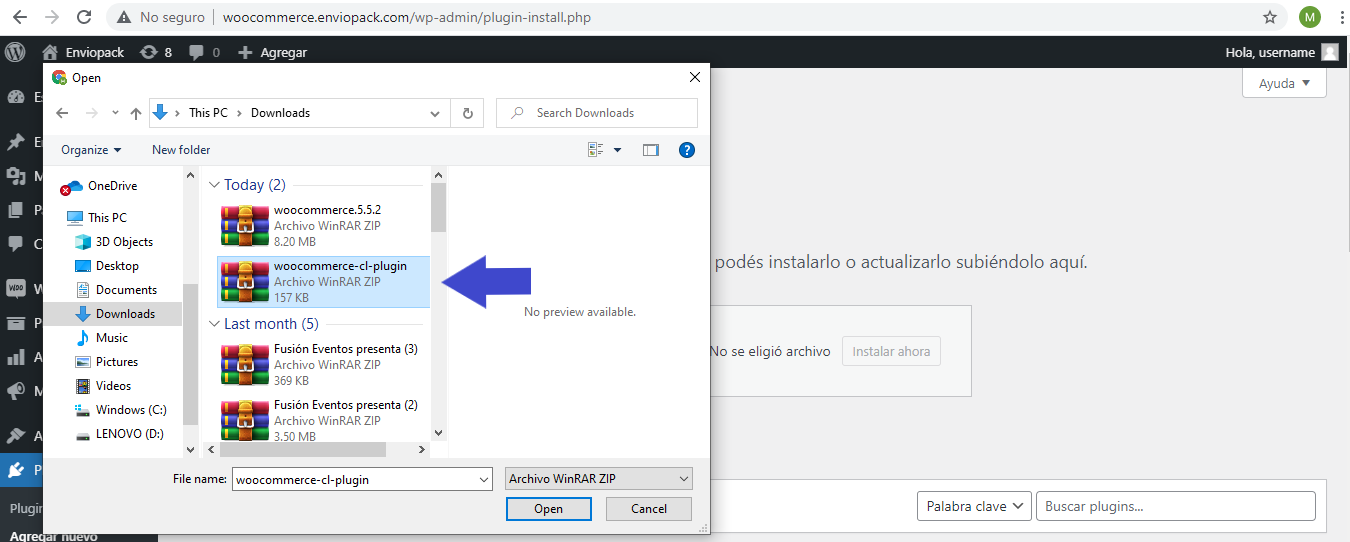The height and width of the screenshot is (542, 1350).
Task: Bookmark page with the star icon
Action: tap(1270, 17)
